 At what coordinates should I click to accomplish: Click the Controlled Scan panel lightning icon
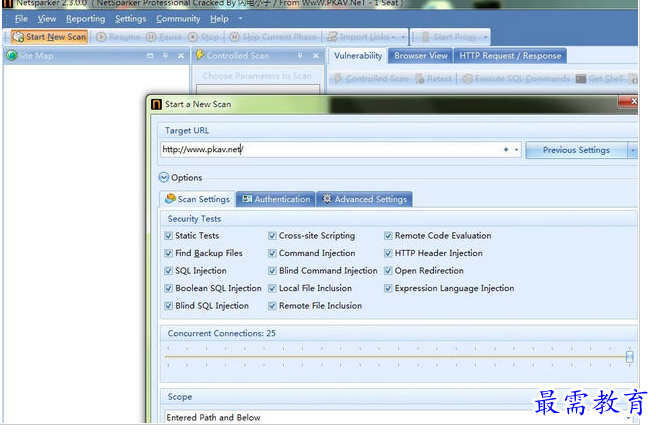click(x=200, y=55)
